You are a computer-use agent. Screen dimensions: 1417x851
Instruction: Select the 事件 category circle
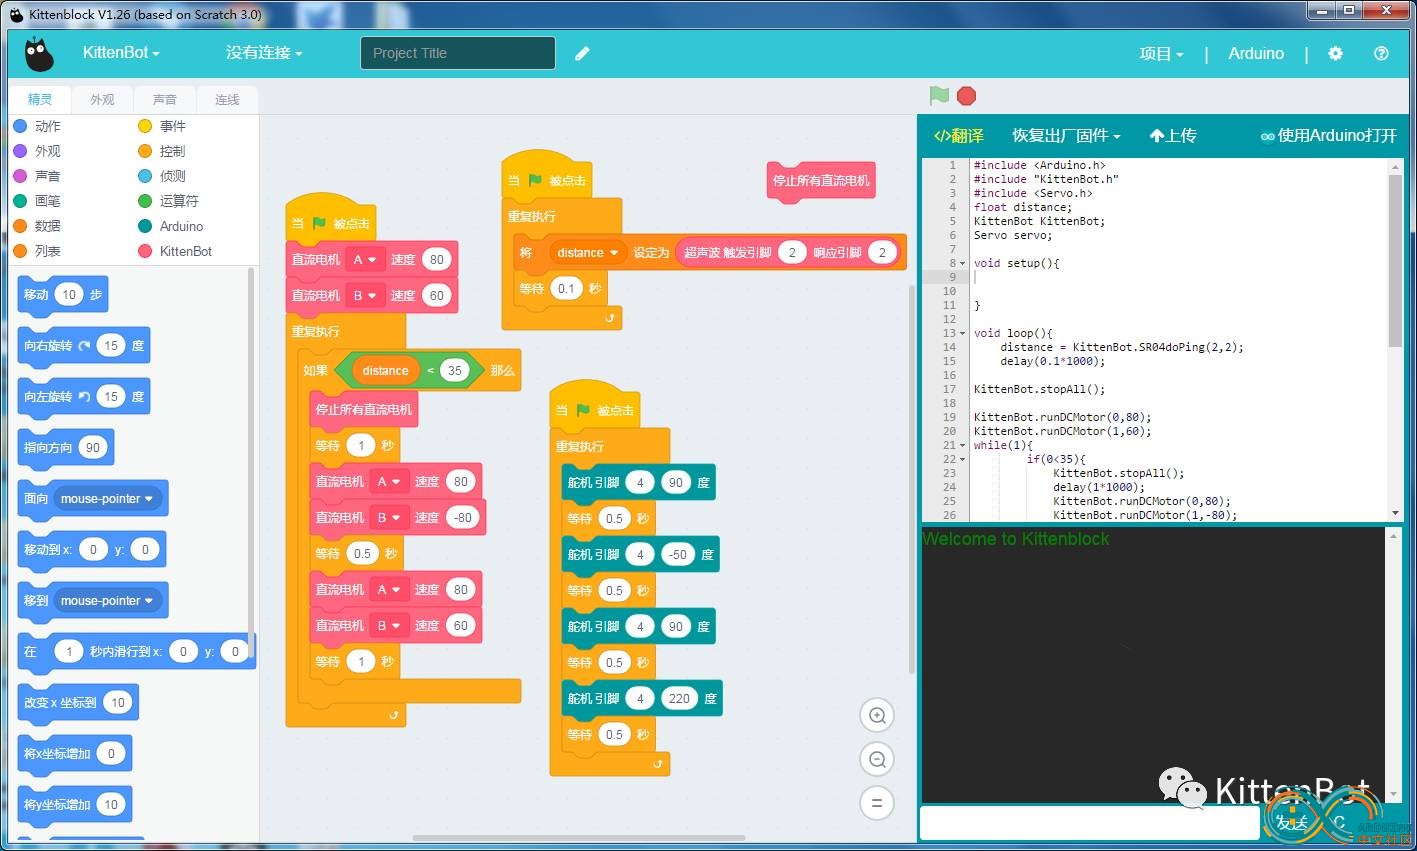tap(145, 126)
